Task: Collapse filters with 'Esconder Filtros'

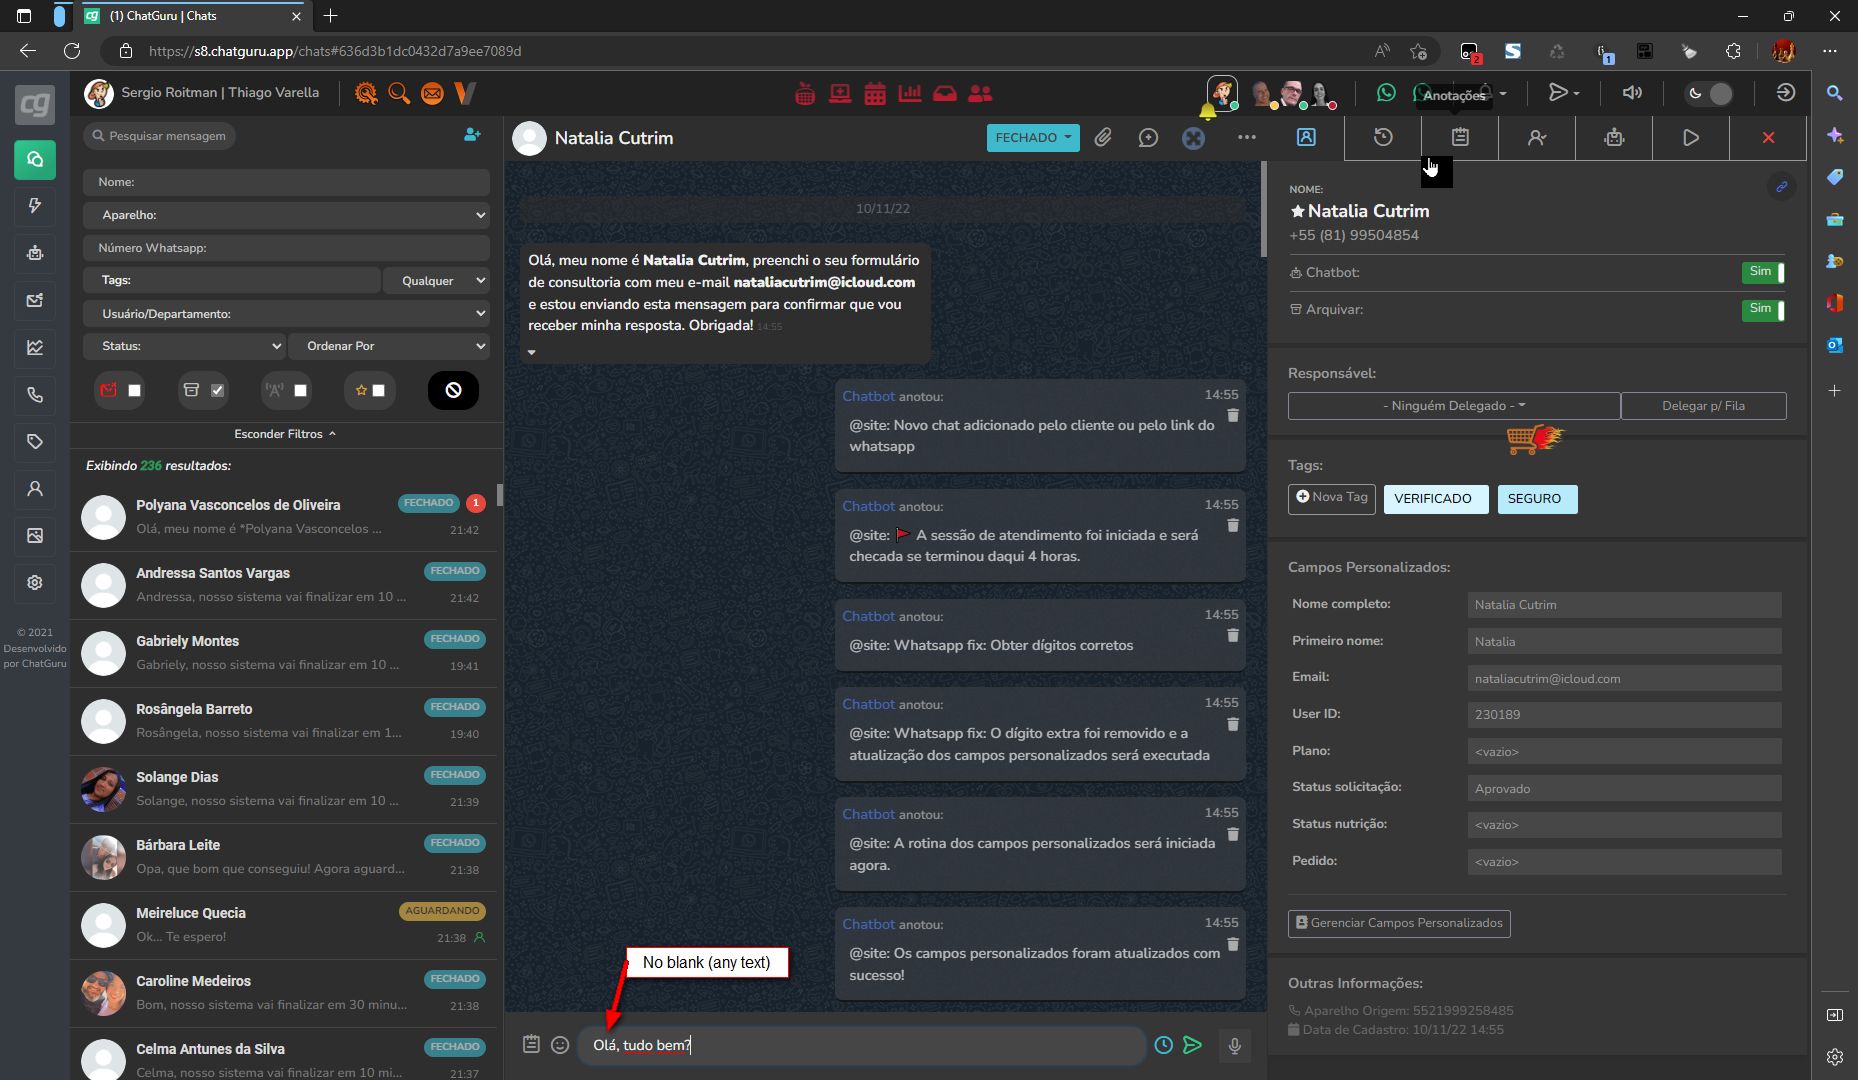Action: [285, 434]
